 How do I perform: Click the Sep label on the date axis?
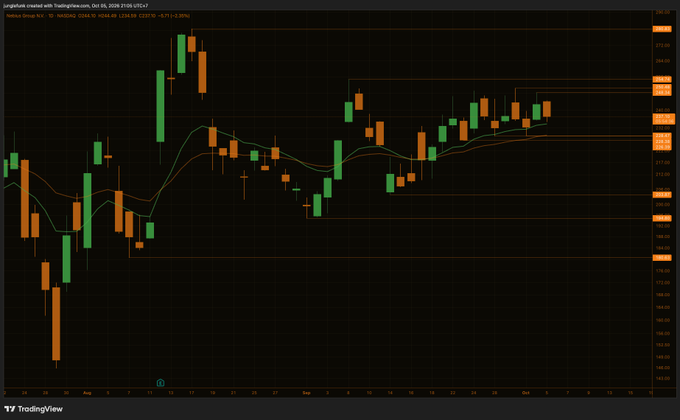click(306, 393)
